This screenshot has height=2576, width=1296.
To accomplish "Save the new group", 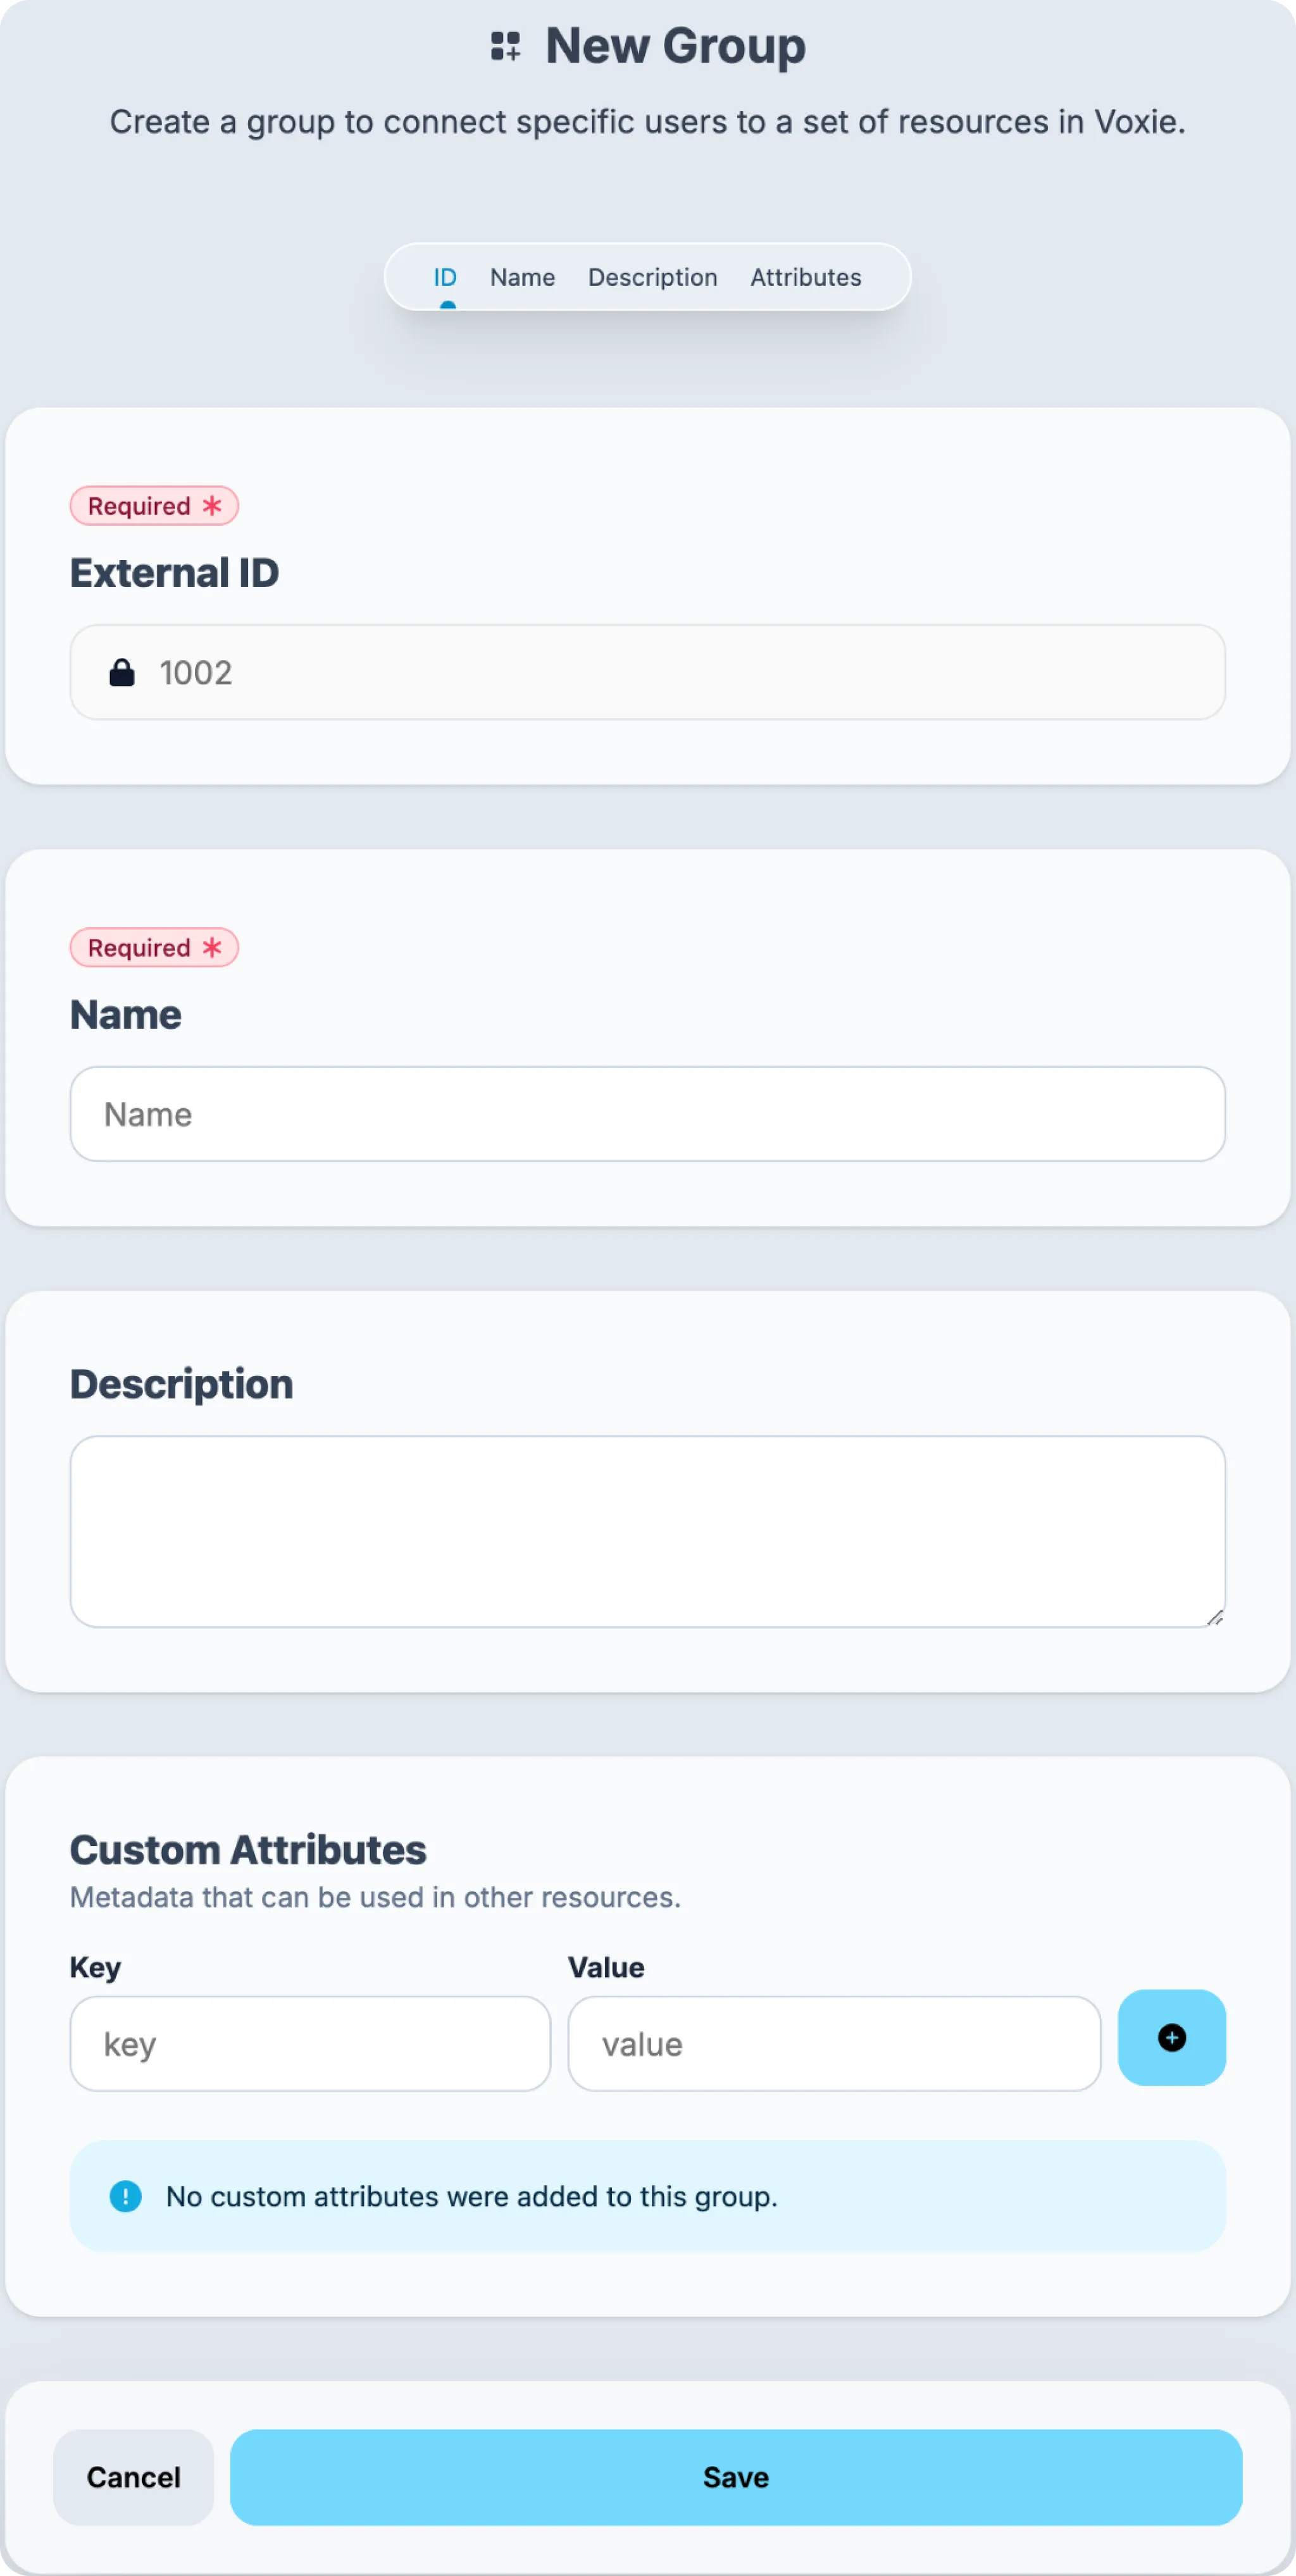I will [x=736, y=2477].
